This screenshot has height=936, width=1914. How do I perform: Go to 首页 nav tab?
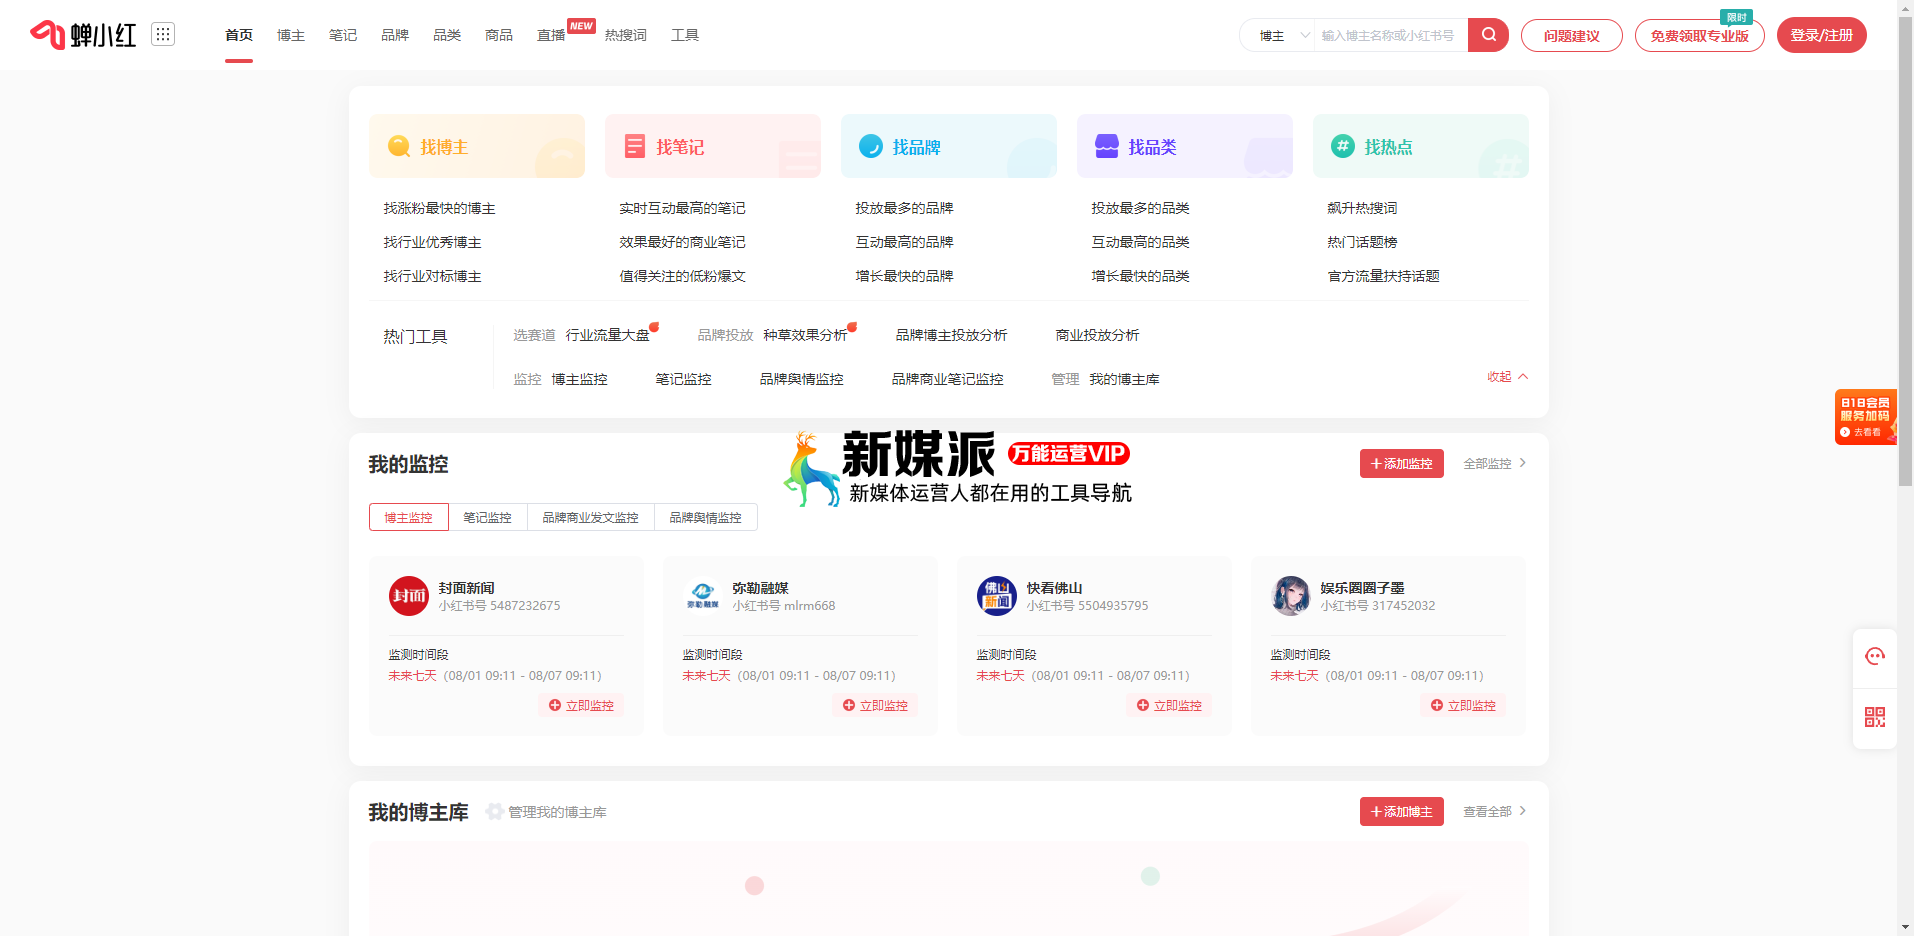pyautogui.click(x=239, y=35)
